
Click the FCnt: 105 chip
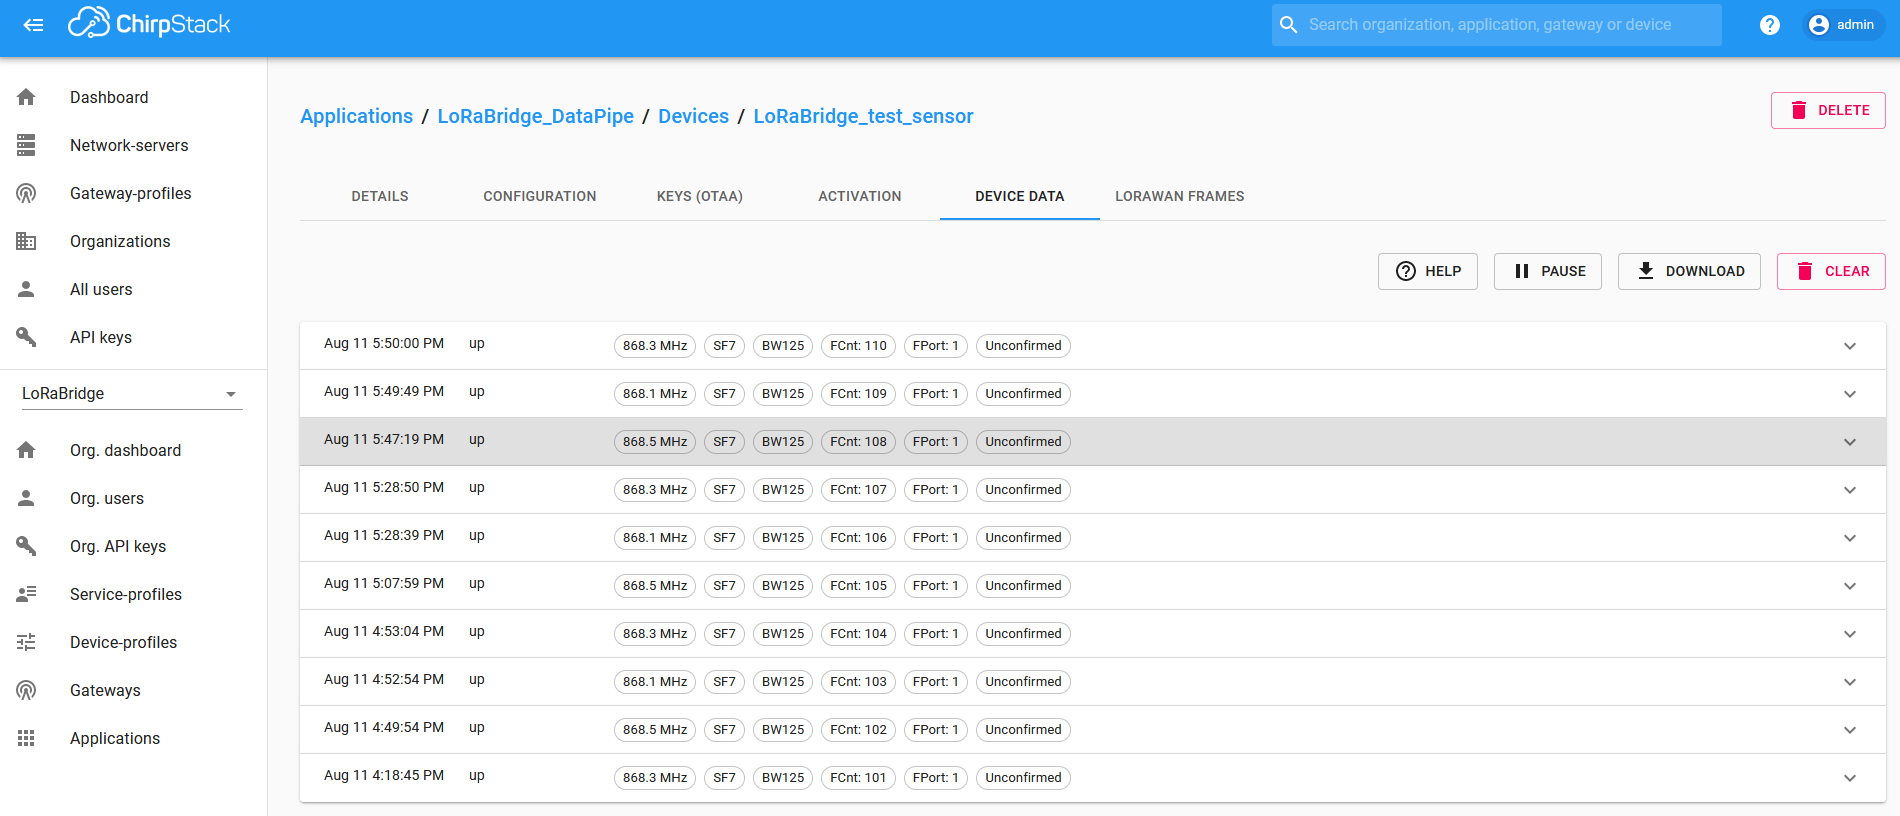coord(858,586)
